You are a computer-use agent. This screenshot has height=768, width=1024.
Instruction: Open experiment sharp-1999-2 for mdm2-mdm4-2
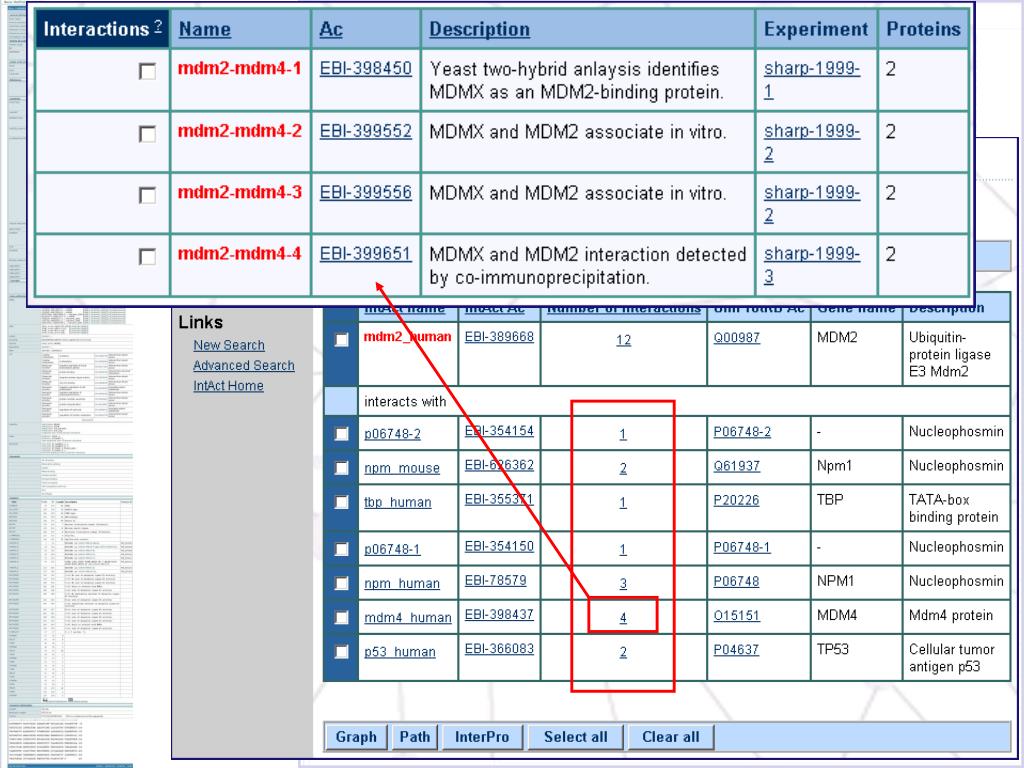pyautogui.click(x=812, y=142)
